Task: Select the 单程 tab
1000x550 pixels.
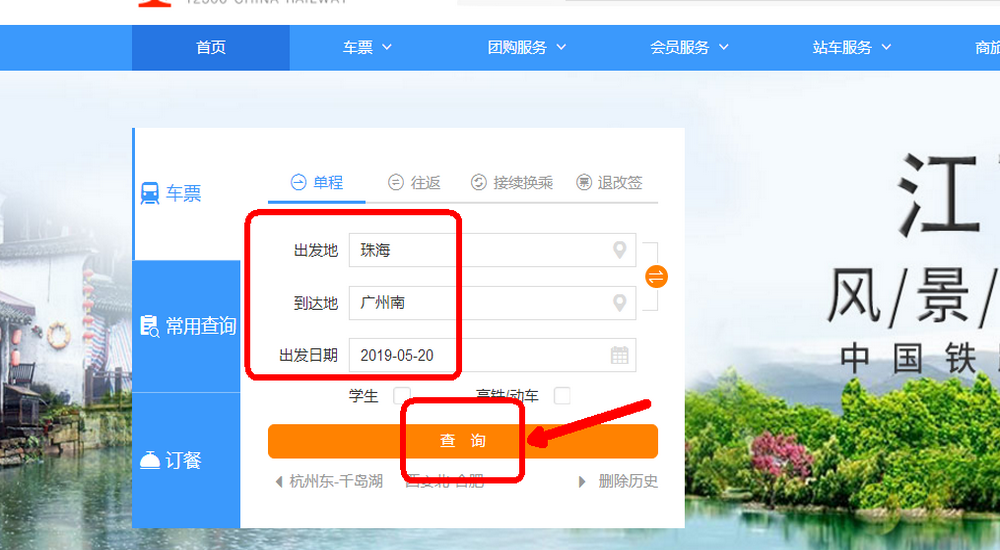Action: coord(317,183)
